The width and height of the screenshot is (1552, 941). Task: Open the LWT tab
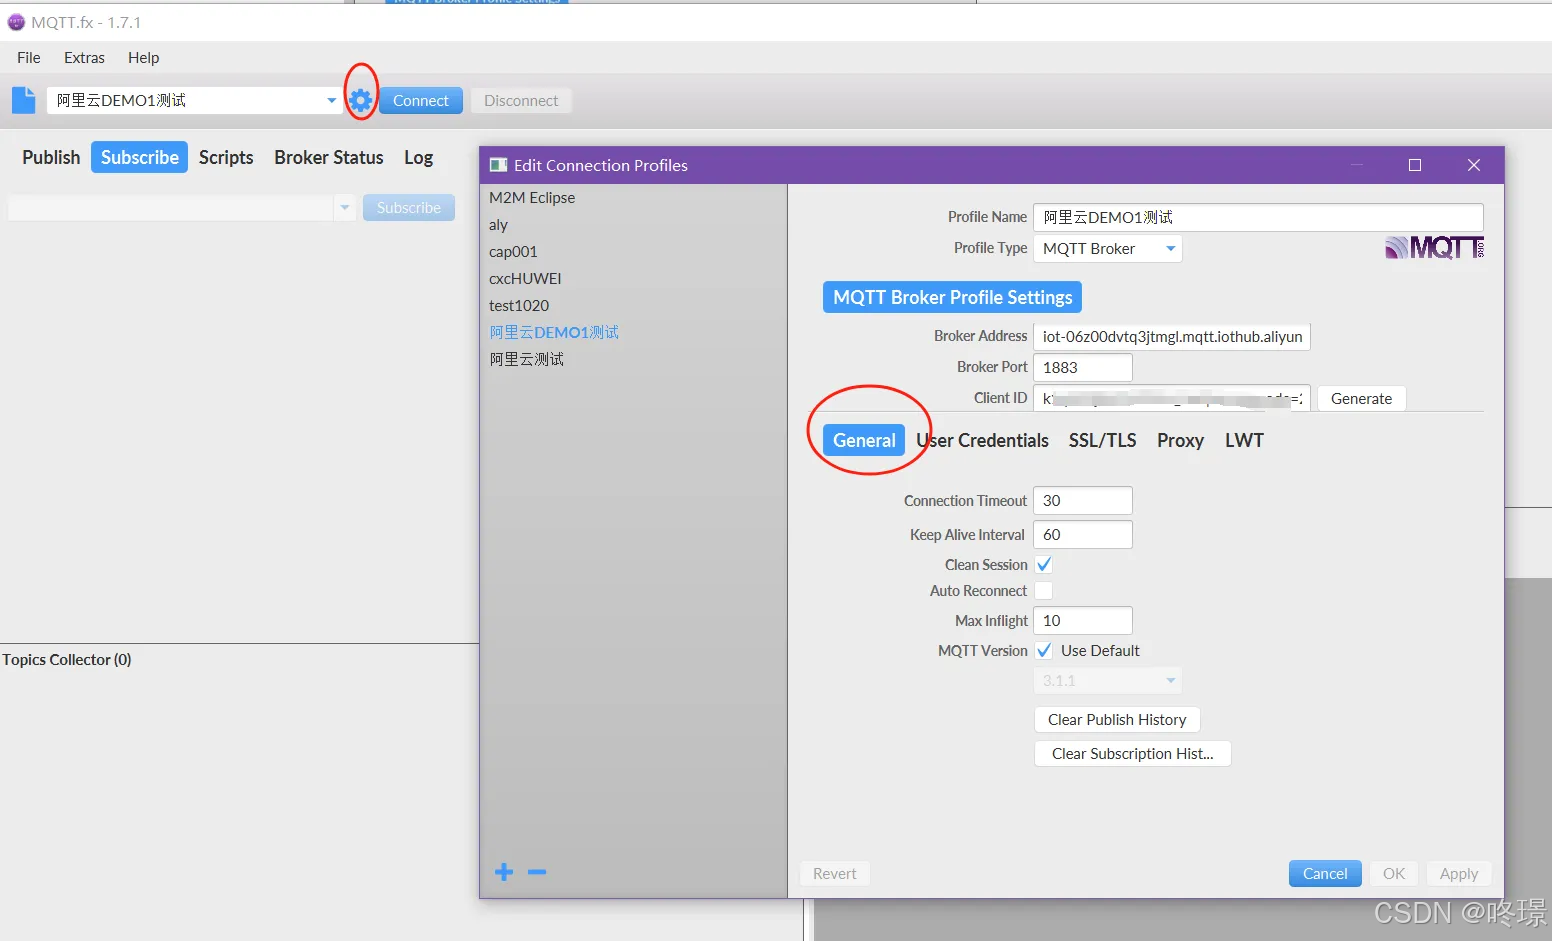click(1244, 440)
